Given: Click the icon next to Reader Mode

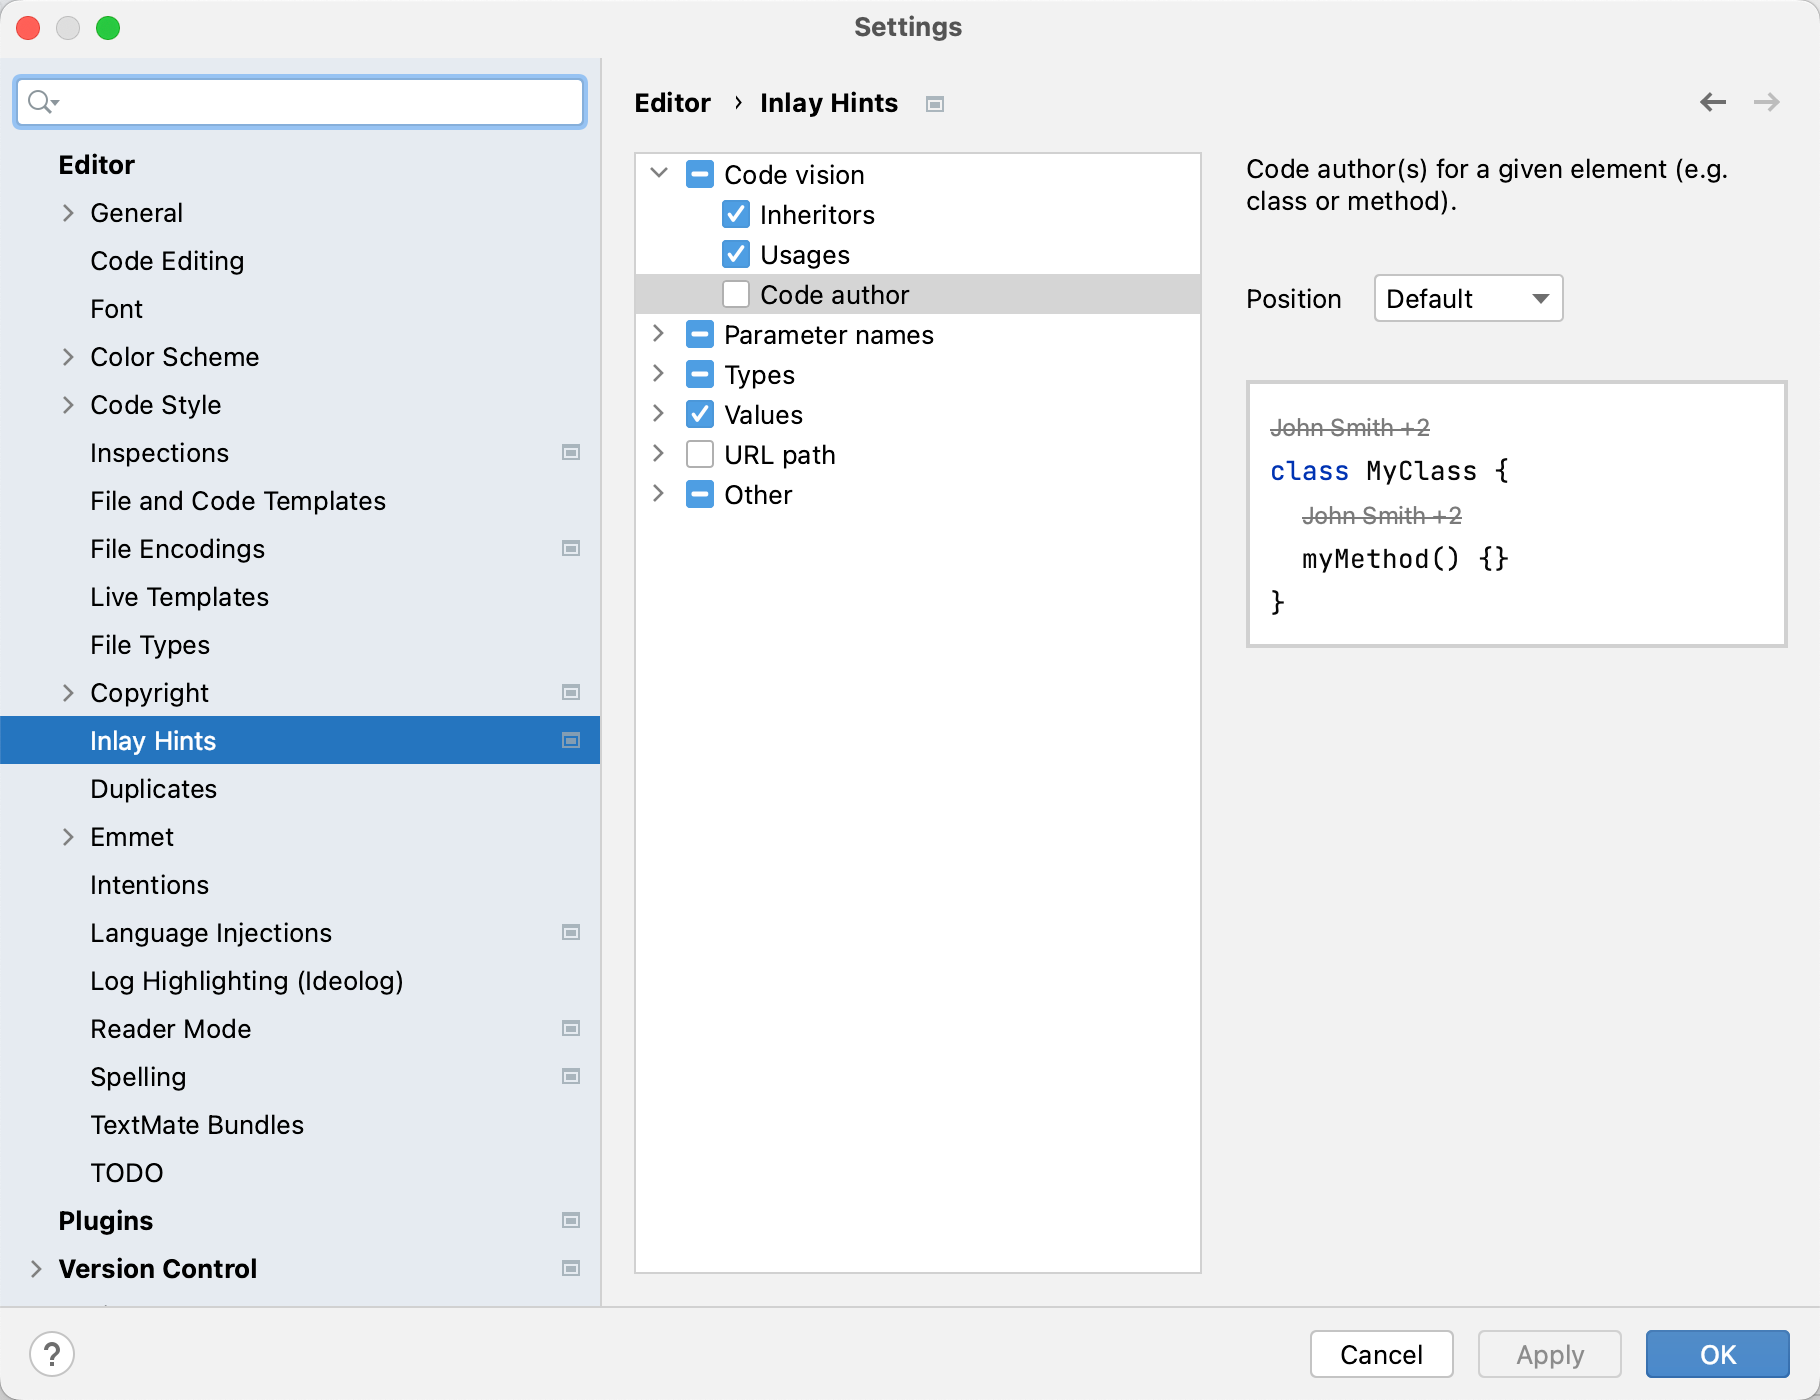Looking at the screenshot, I should pyautogui.click(x=570, y=1028).
